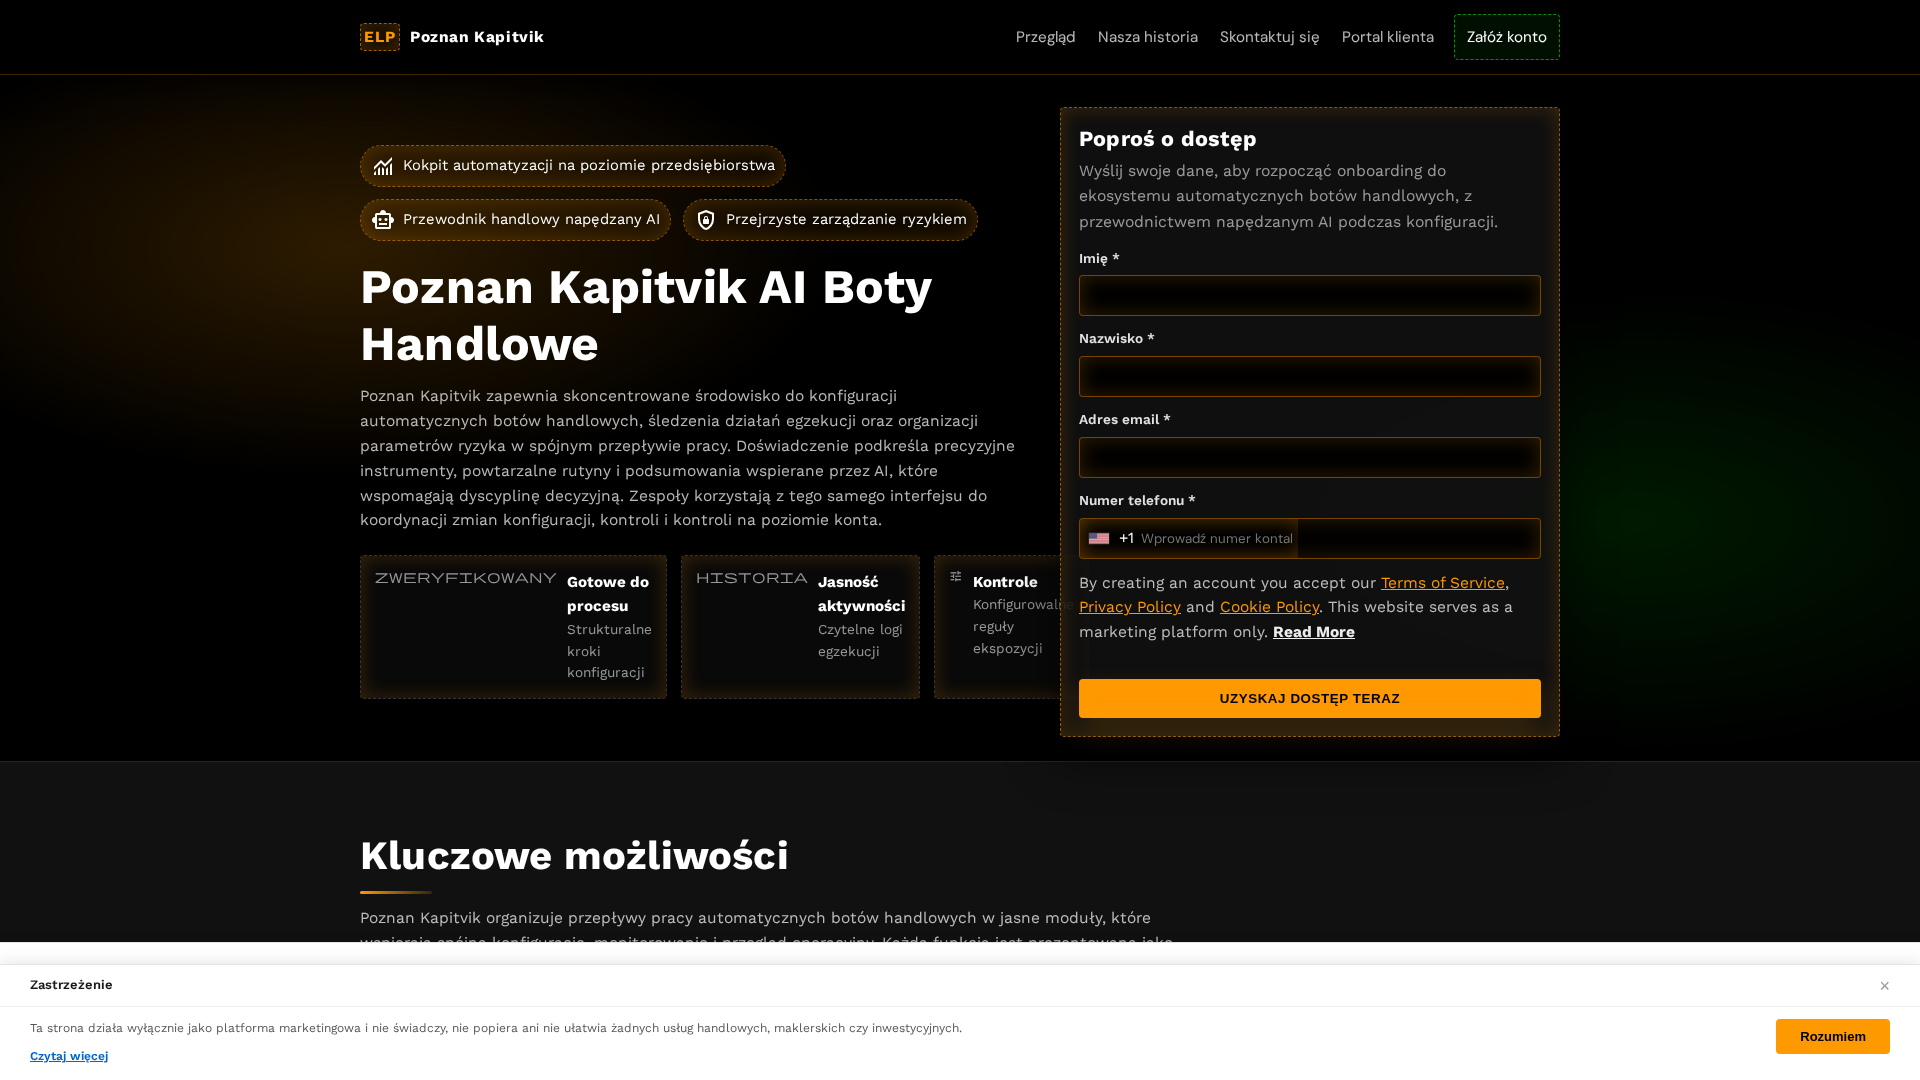This screenshot has width=1920, height=1080.
Task: Submit with Uzyskaj dostęp teraz button
Action: pyautogui.click(x=1309, y=699)
